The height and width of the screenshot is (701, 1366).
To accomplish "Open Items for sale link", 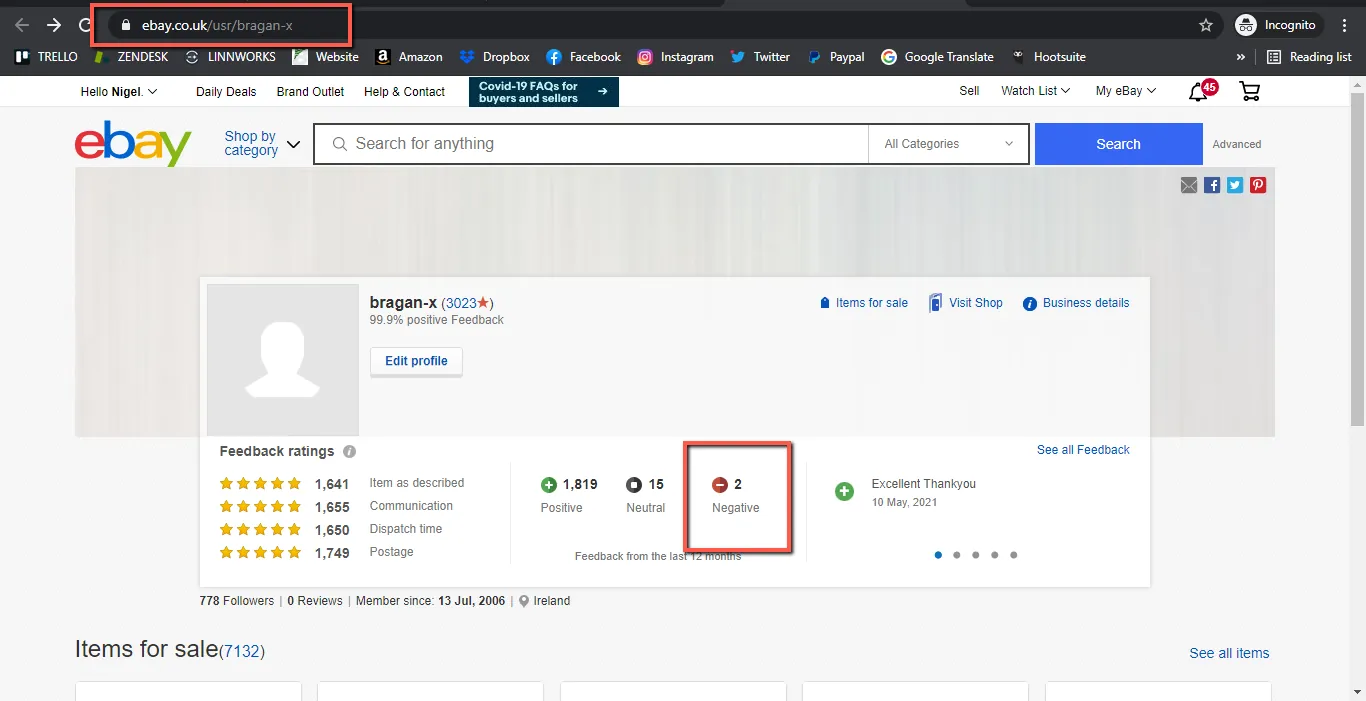I will click(863, 303).
